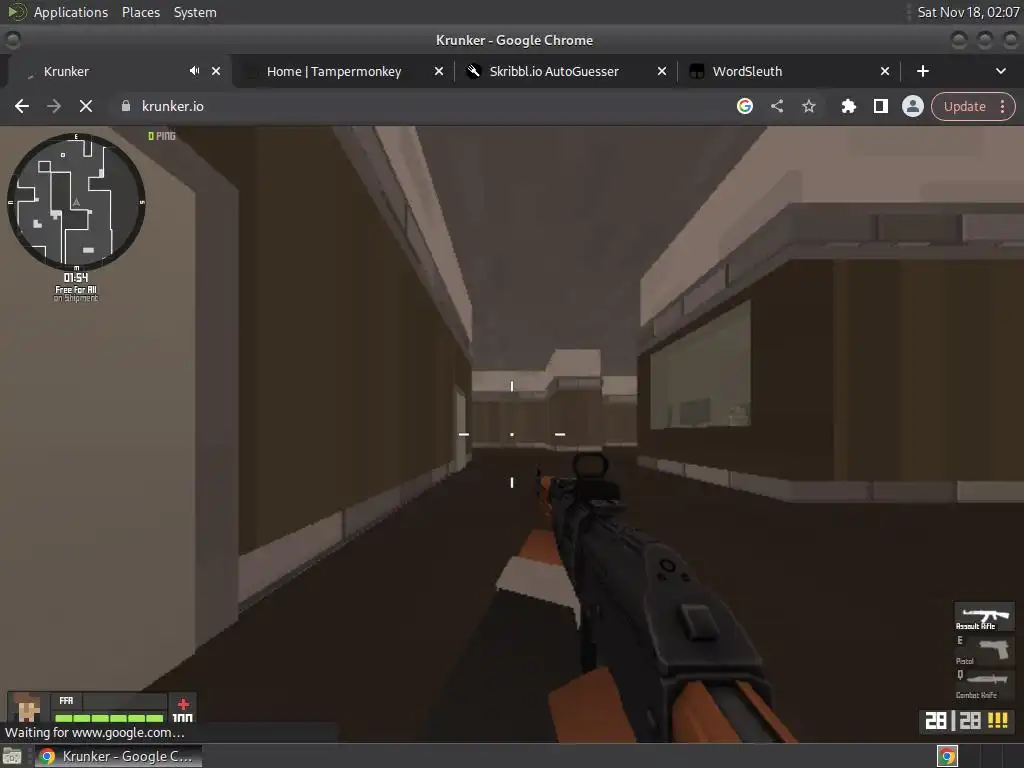Click the Free For All mode label
1024x768 pixels.
76,289
